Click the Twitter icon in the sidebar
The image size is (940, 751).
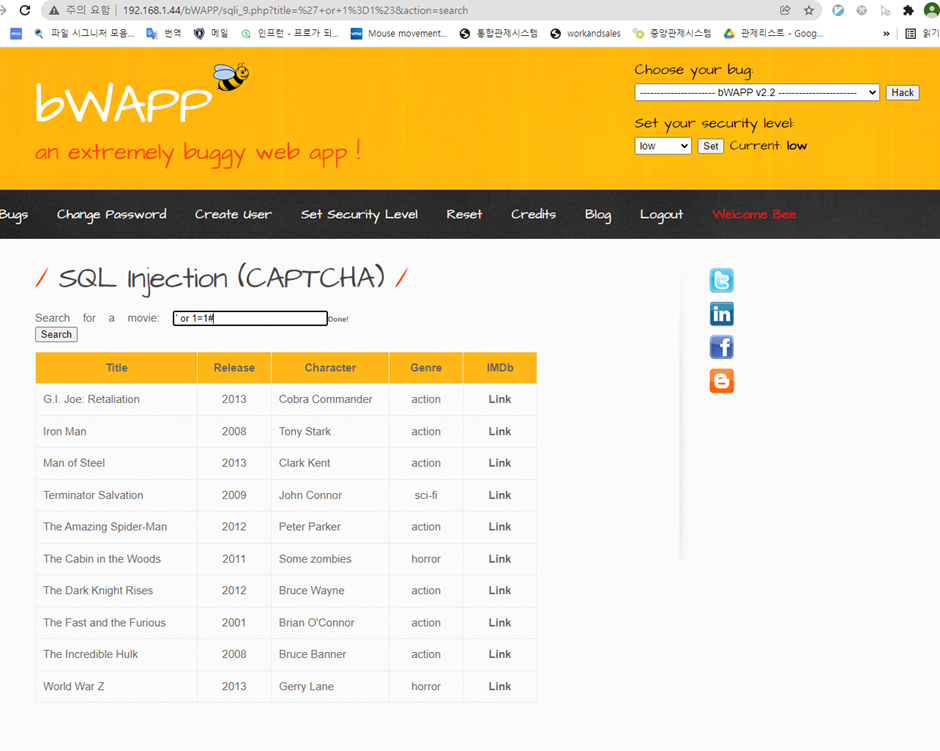722,281
